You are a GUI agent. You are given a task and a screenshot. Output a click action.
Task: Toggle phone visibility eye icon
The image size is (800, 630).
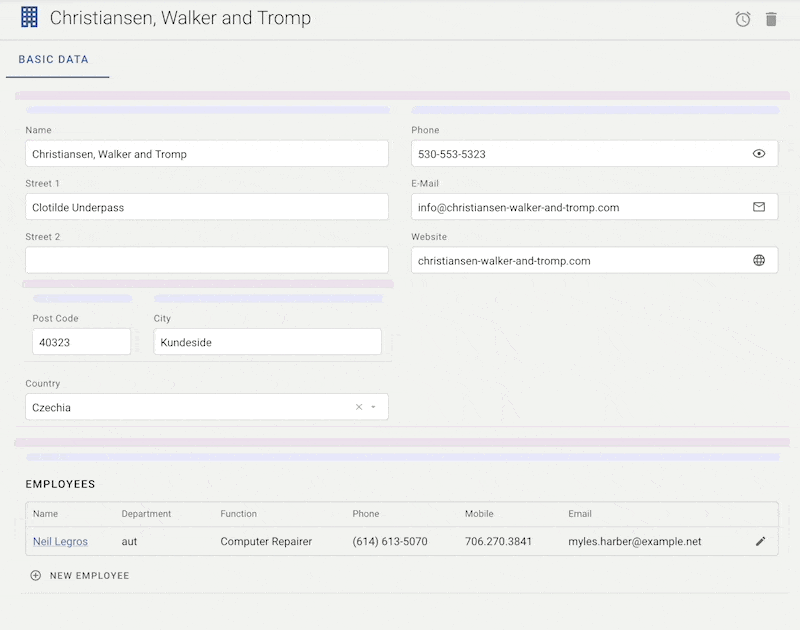[x=759, y=154]
